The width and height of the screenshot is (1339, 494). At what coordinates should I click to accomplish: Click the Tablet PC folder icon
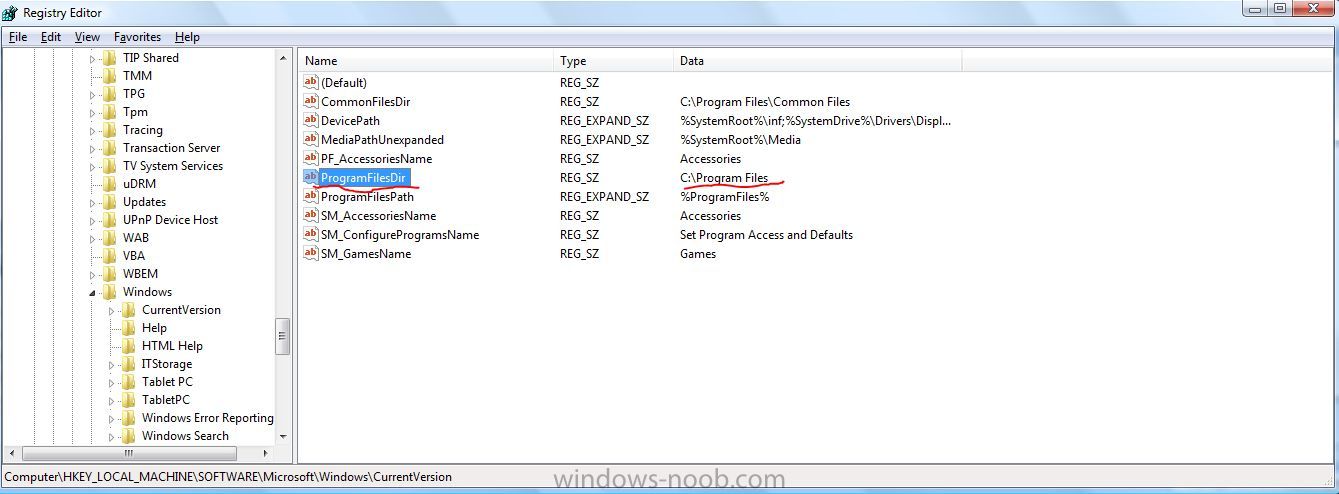coord(129,382)
